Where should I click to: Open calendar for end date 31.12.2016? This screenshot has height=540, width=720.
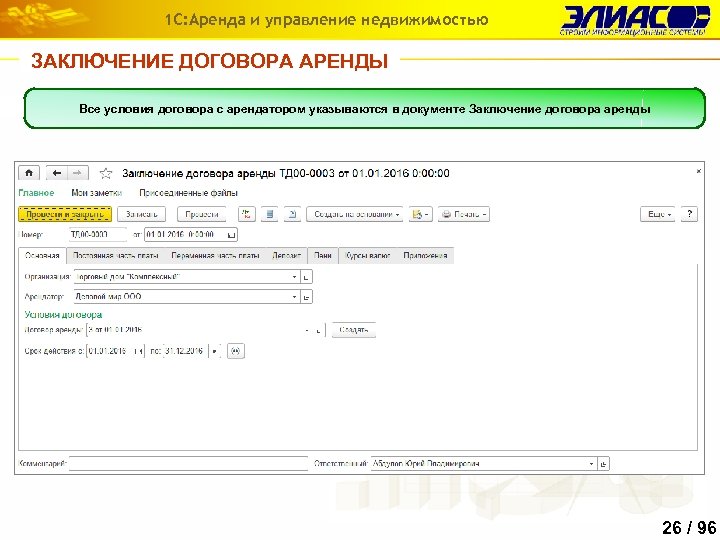tap(214, 351)
